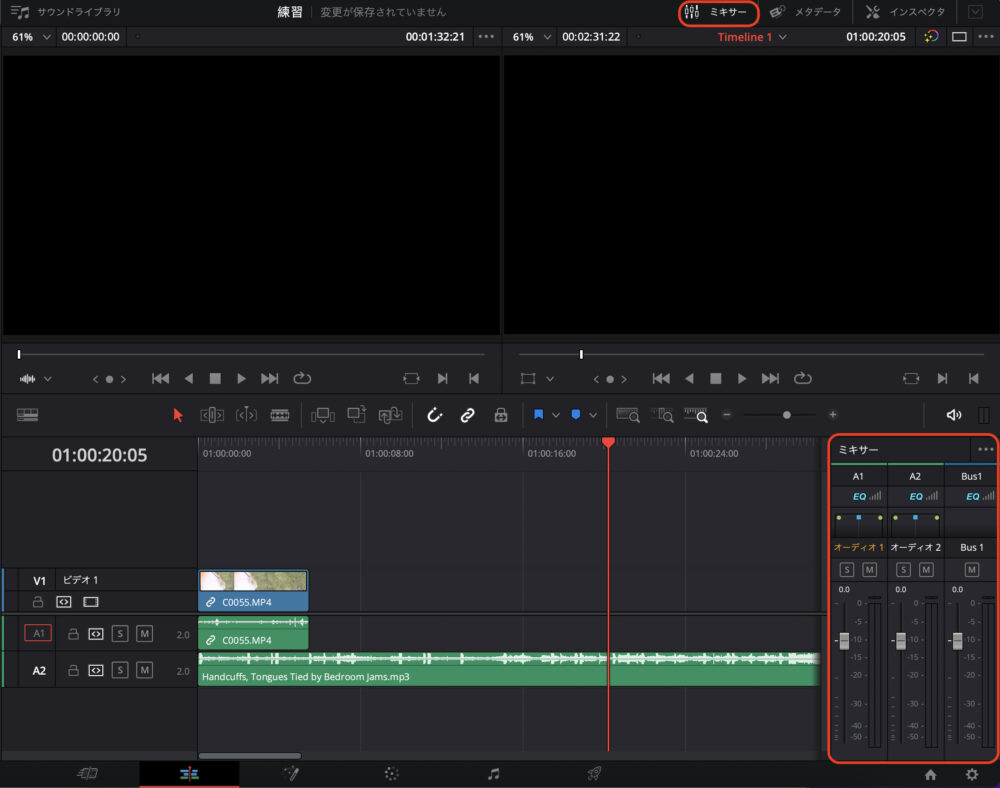
Task: Open the サウンドライブラリ panel
Action: tap(62, 12)
